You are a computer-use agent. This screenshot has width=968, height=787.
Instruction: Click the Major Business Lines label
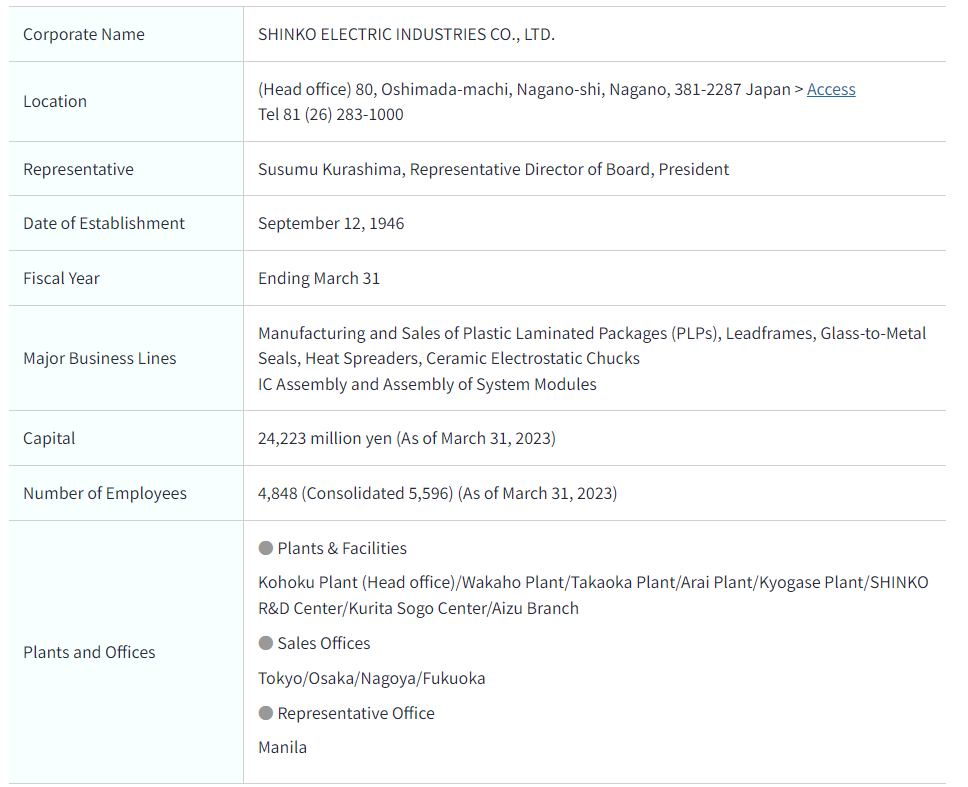click(x=99, y=359)
